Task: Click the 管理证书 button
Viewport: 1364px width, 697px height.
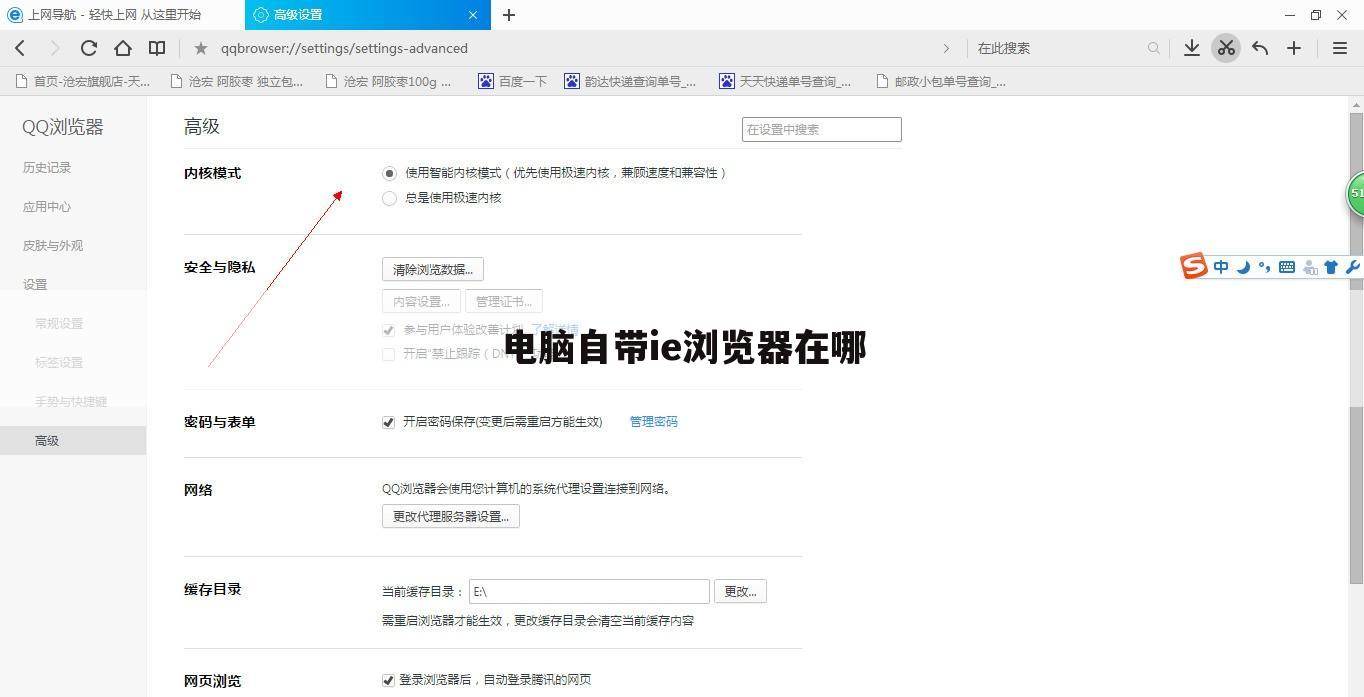Action: pyautogui.click(x=504, y=301)
